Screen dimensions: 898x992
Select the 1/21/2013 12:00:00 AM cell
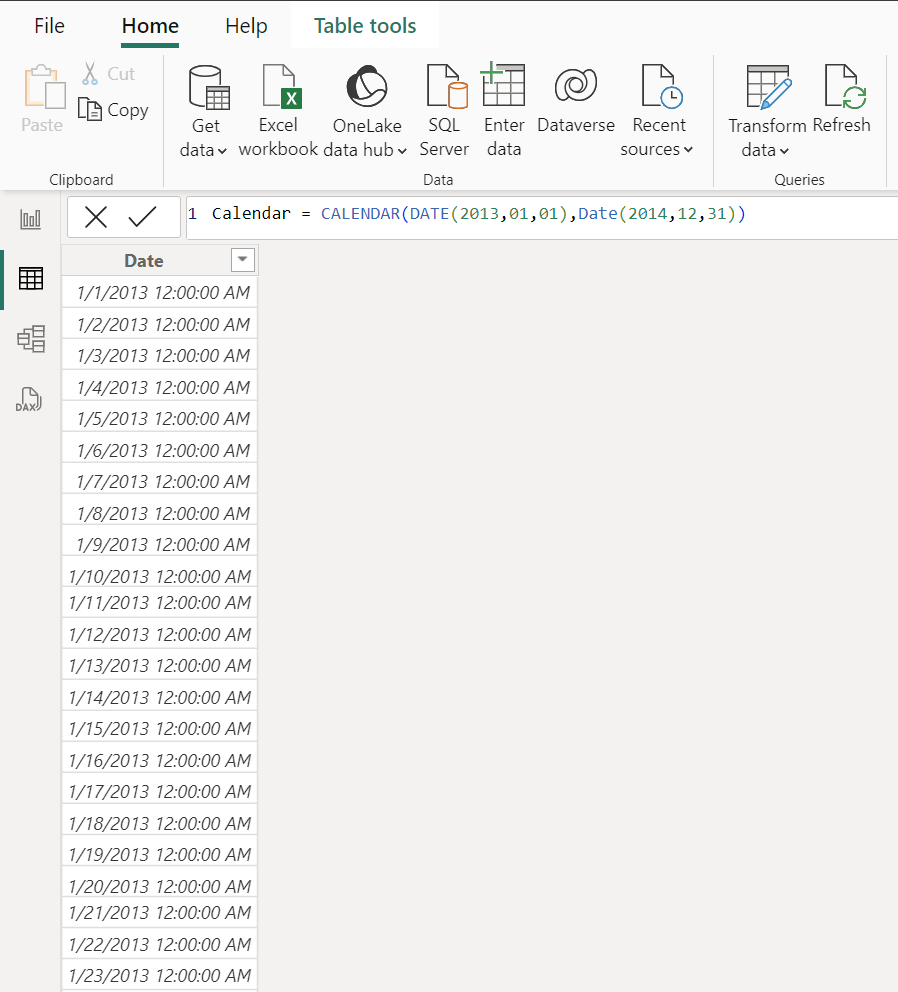pos(159,912)
